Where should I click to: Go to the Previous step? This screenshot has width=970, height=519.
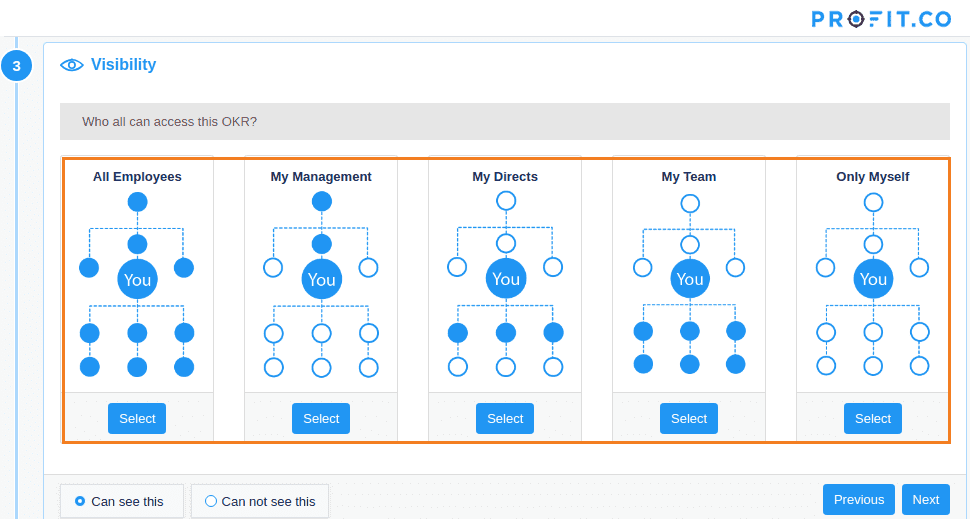(x=859, y=499)
